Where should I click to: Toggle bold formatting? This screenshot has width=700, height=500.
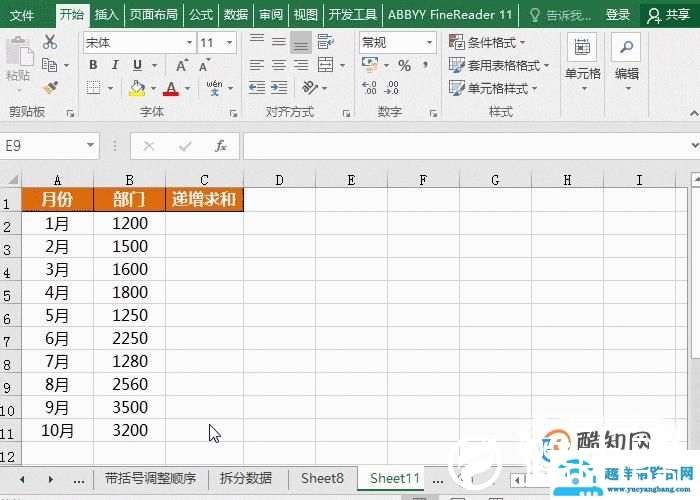coord(93,65)
